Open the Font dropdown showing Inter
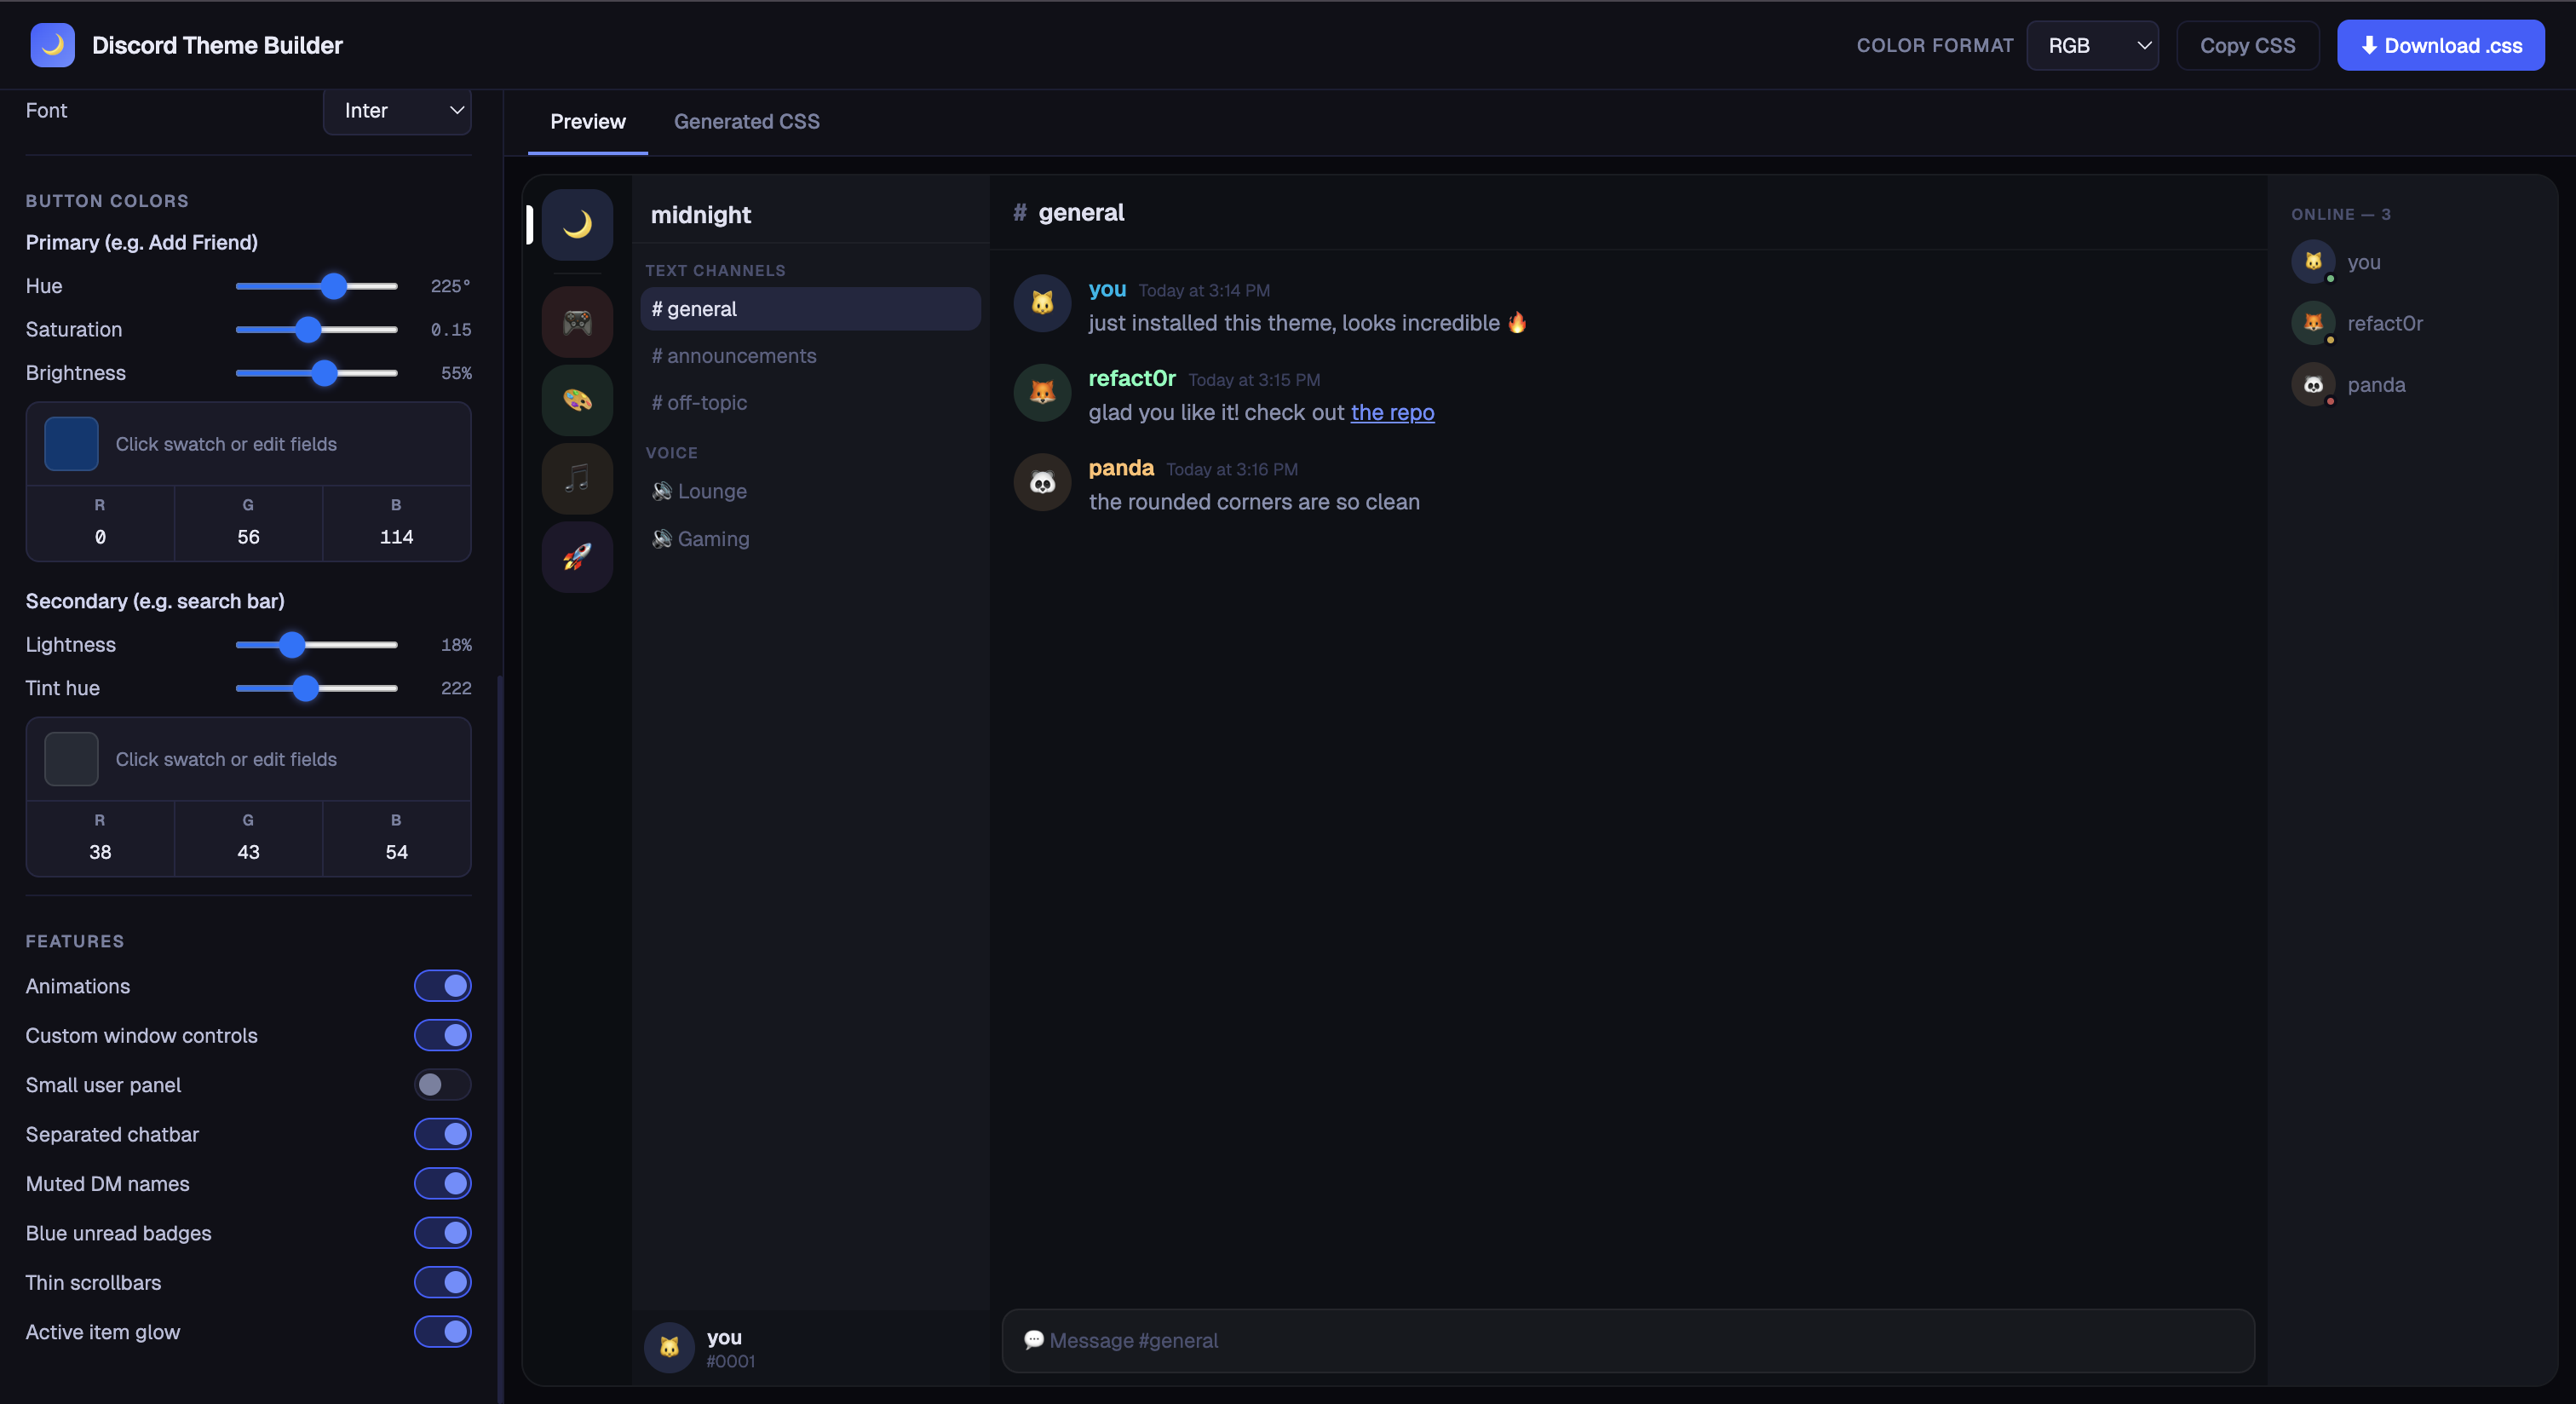Screen dimensions: 2576x1404 (x=397, y=110)
